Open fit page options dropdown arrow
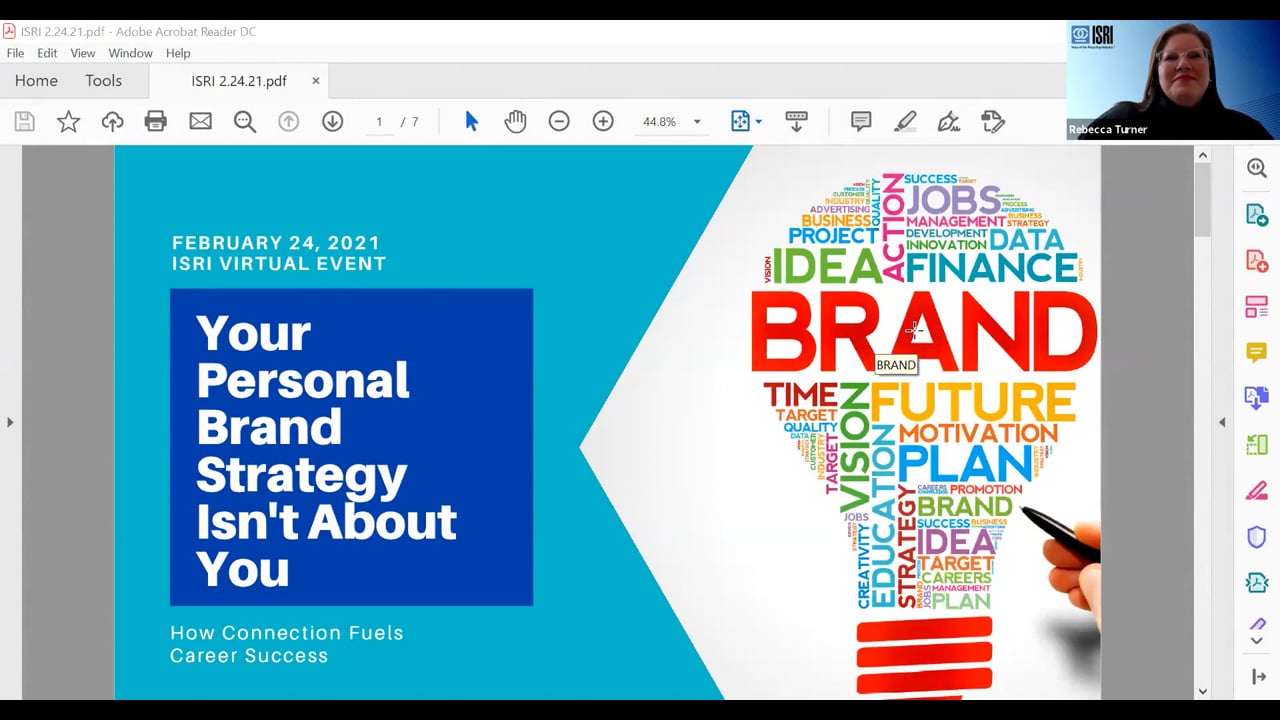The width and height of the screenshot is (1280, 720). pos(759,122)
